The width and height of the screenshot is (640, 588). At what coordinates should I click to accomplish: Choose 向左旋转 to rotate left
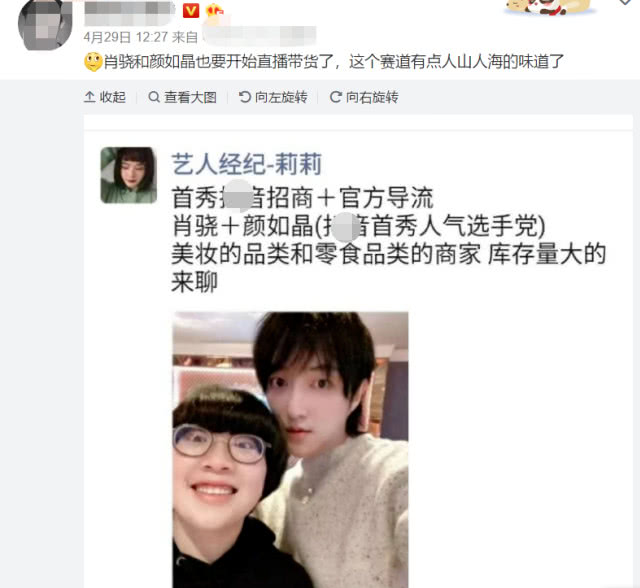273,97
